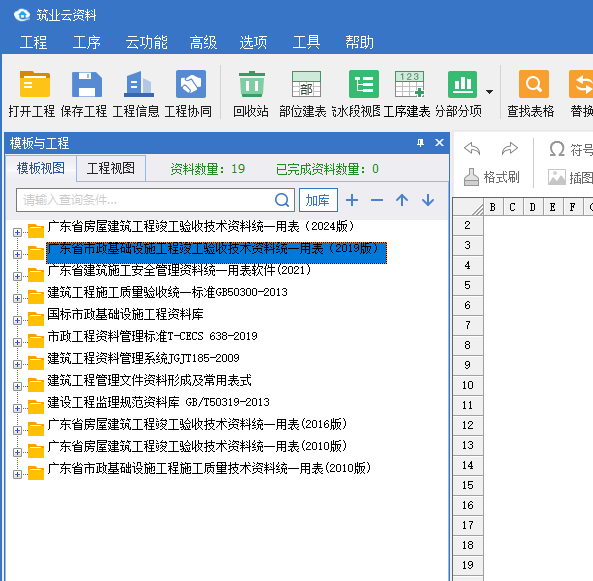Focus the 请输入查询条件 search field
The height and width of the screenshot is (581, 593).
tap(155, 200)
